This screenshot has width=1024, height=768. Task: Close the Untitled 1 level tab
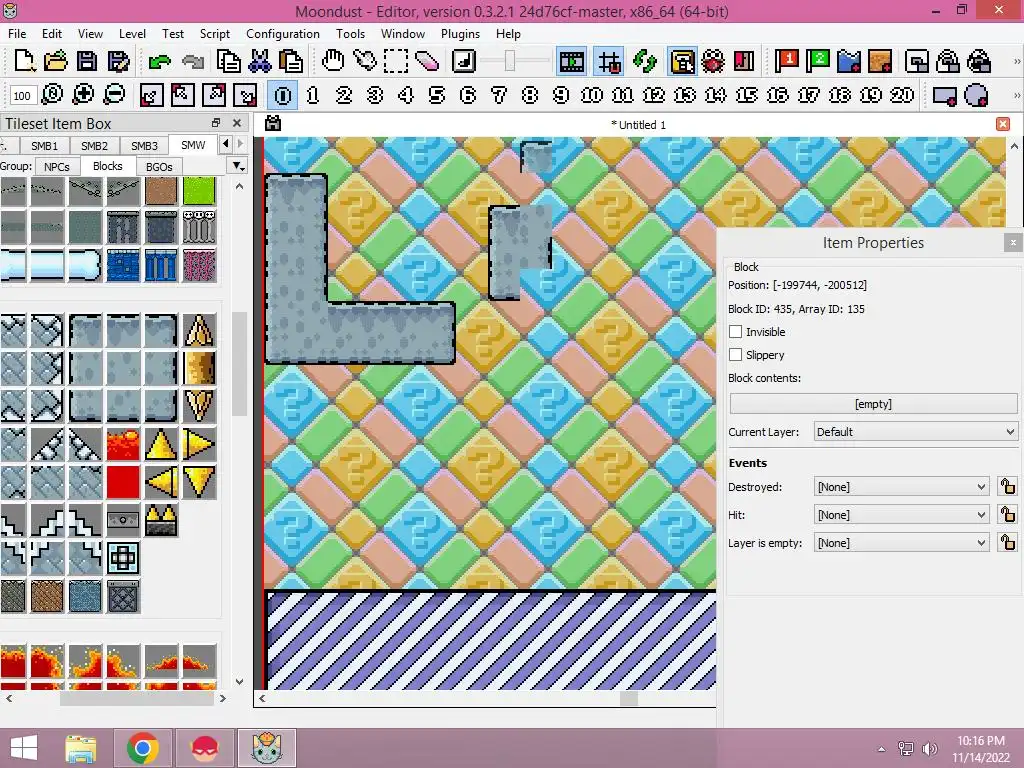[x=1003, y=124]
